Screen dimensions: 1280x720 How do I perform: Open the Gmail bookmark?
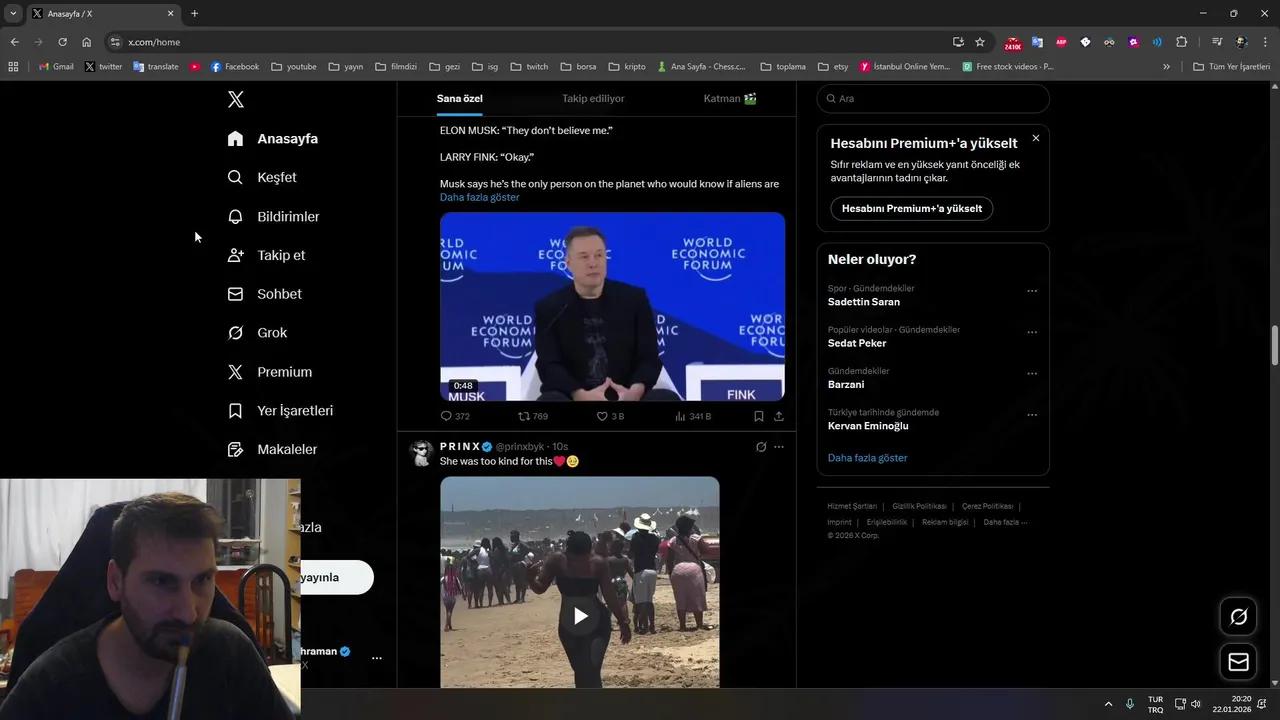pyautogui.click(x=56, y=67)
